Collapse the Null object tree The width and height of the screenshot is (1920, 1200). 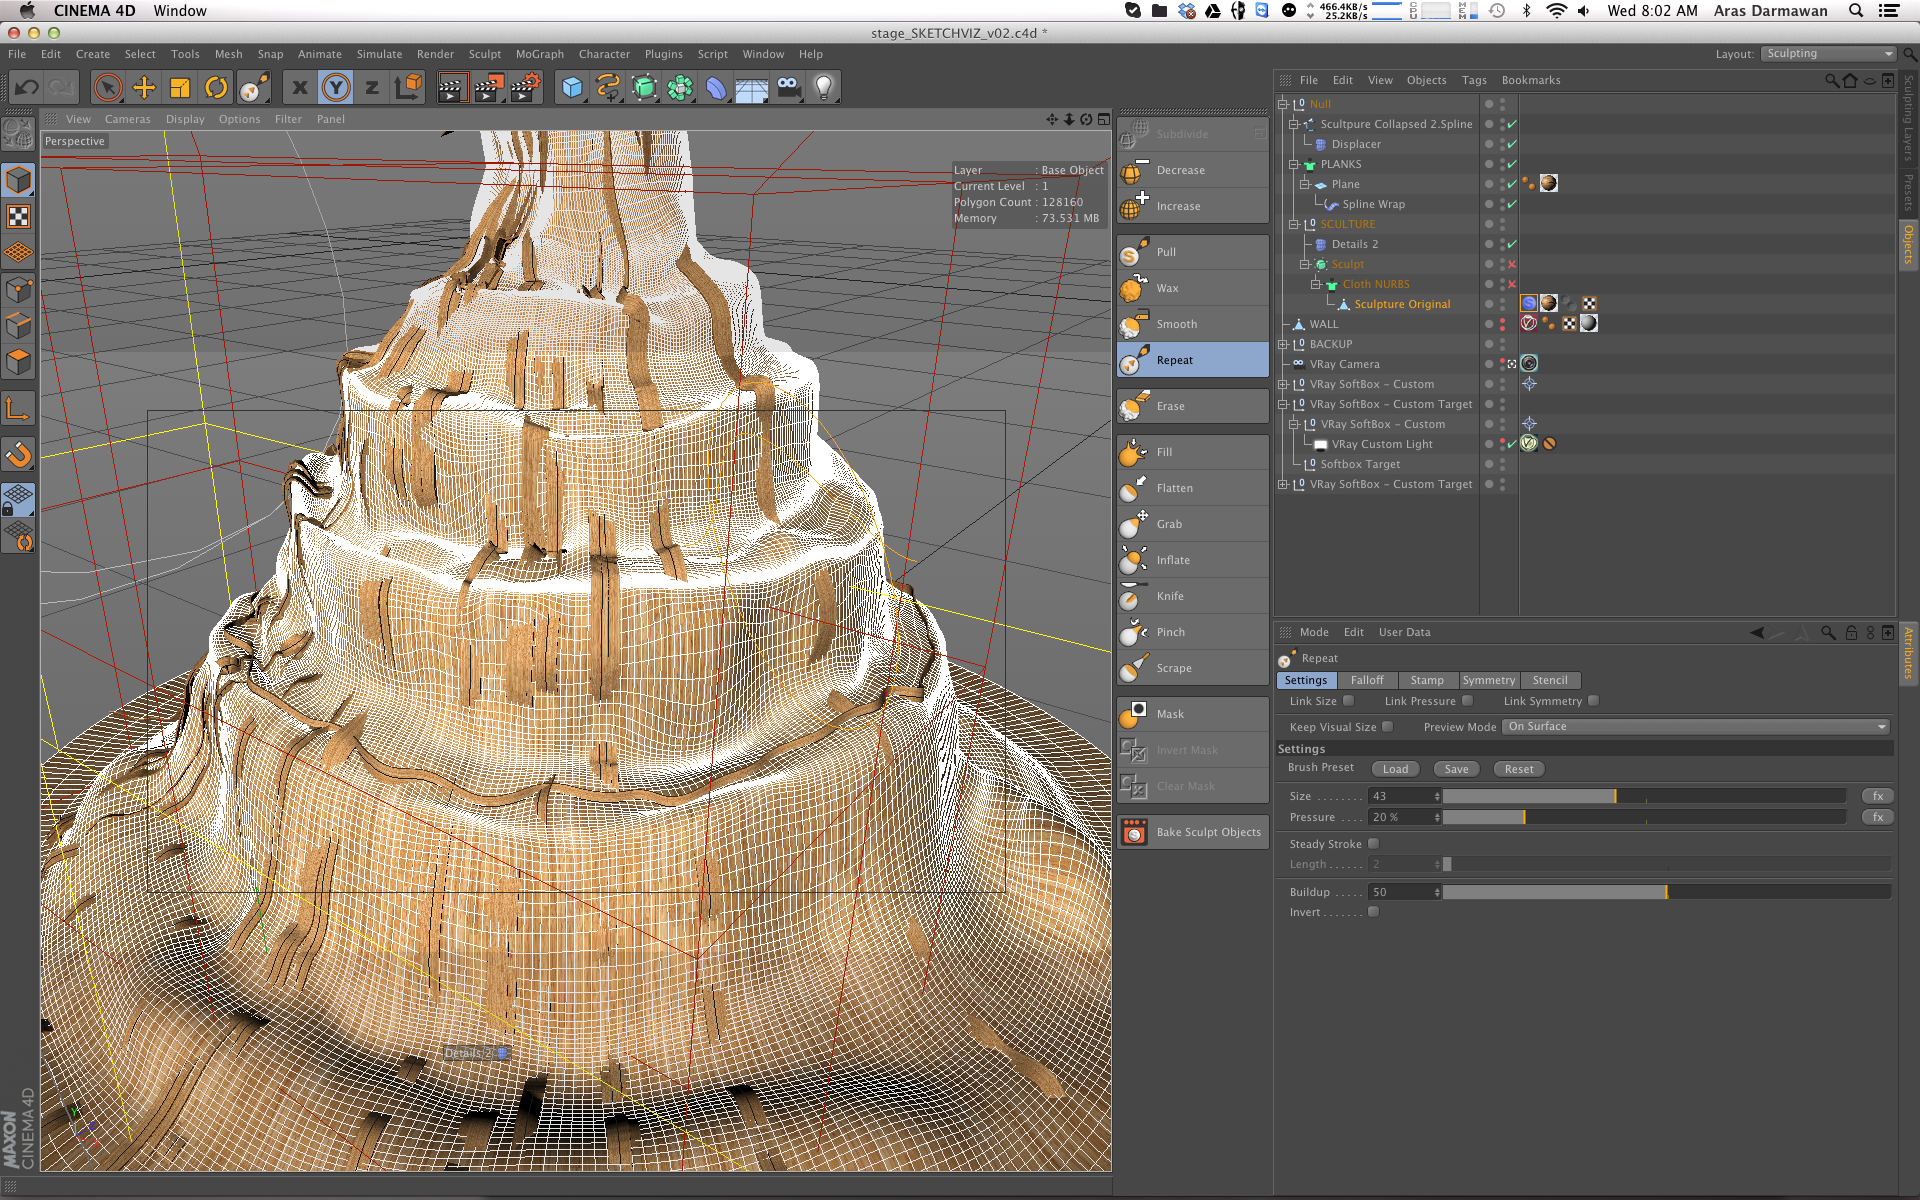1283,104
